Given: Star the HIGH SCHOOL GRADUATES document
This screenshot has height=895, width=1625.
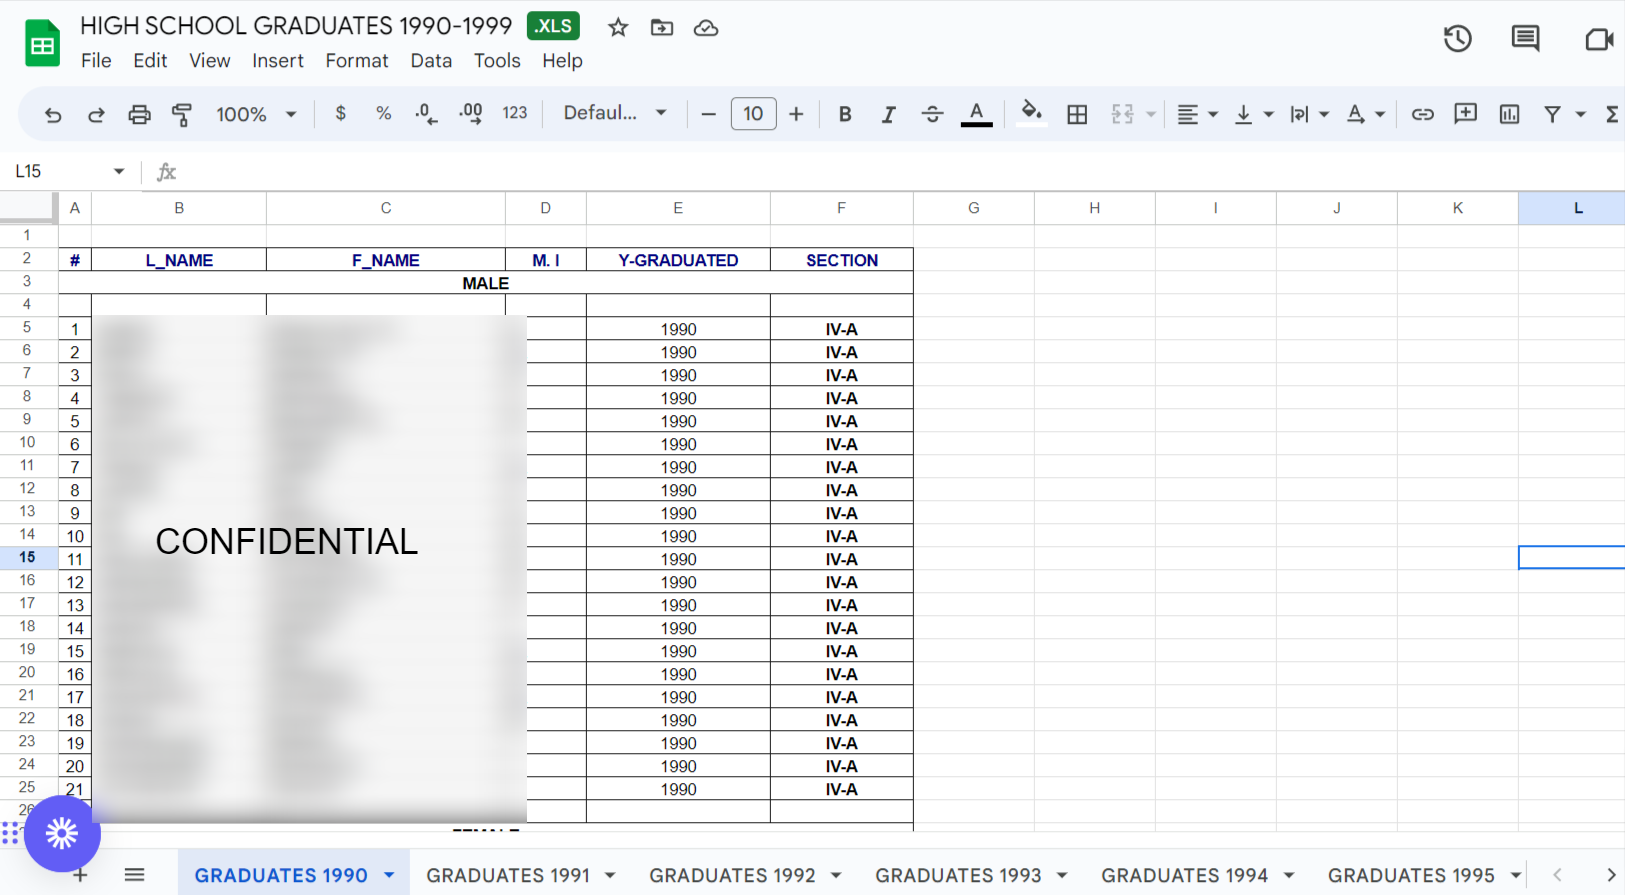Looking at the screenshot, I should (618, 28).
